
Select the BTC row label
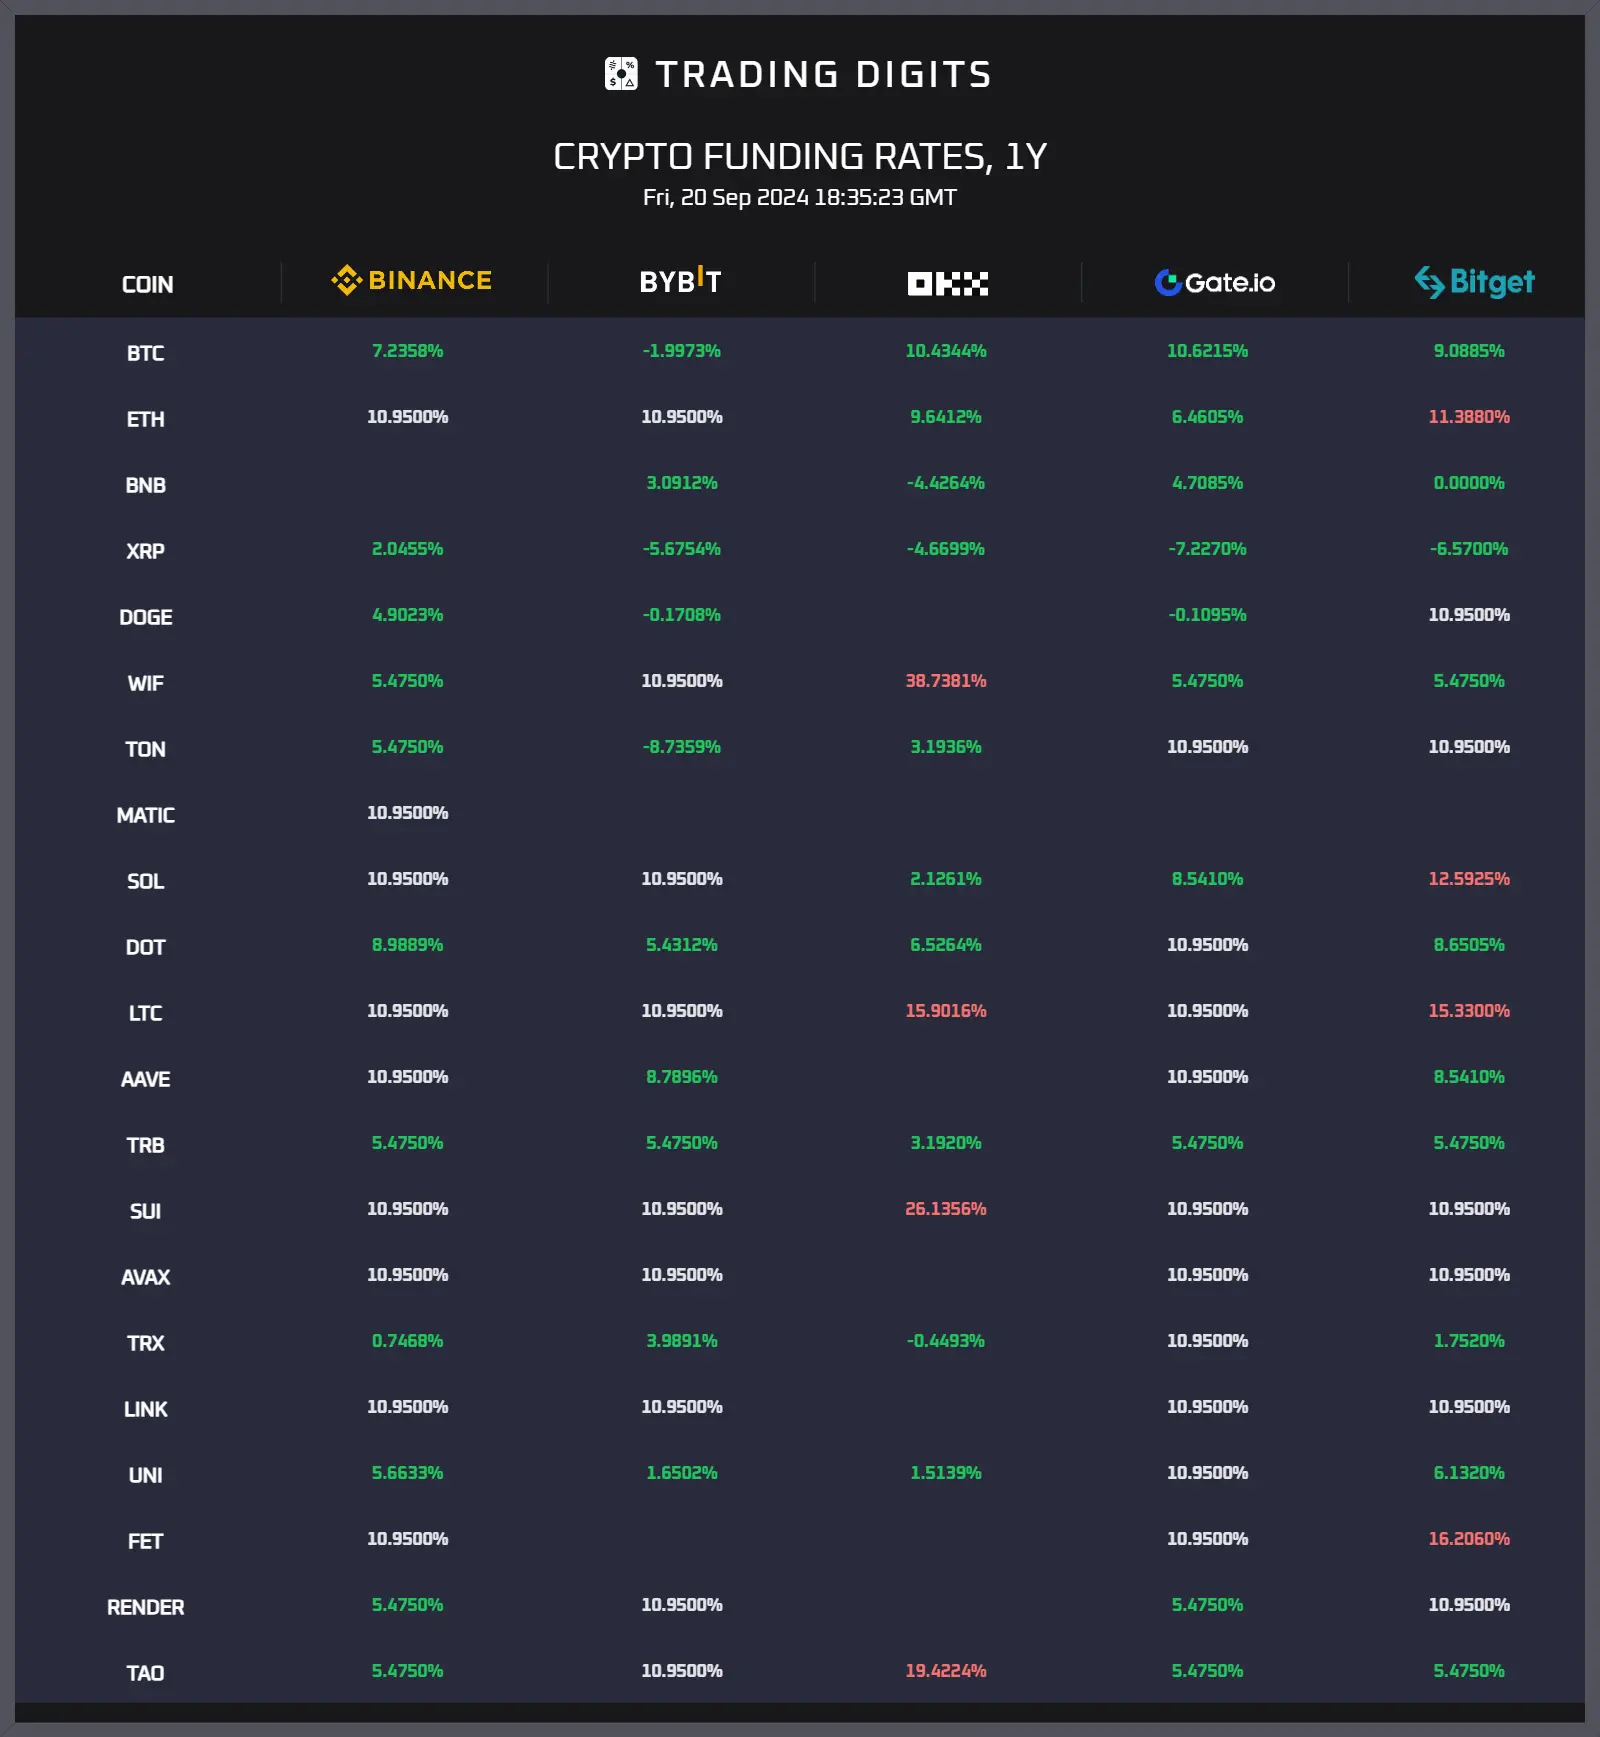145,353
